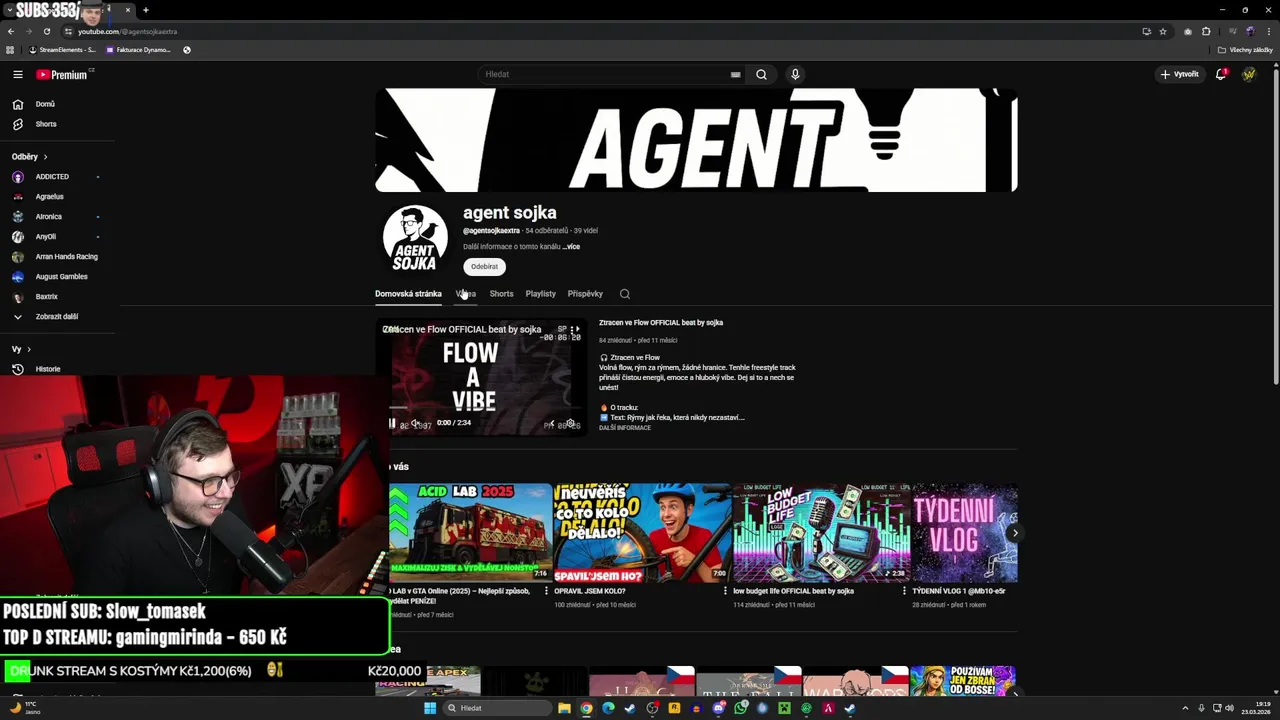The image size is (1280, 720).
Task: Open low budget life video thumbnail
Action: [821, 532]
